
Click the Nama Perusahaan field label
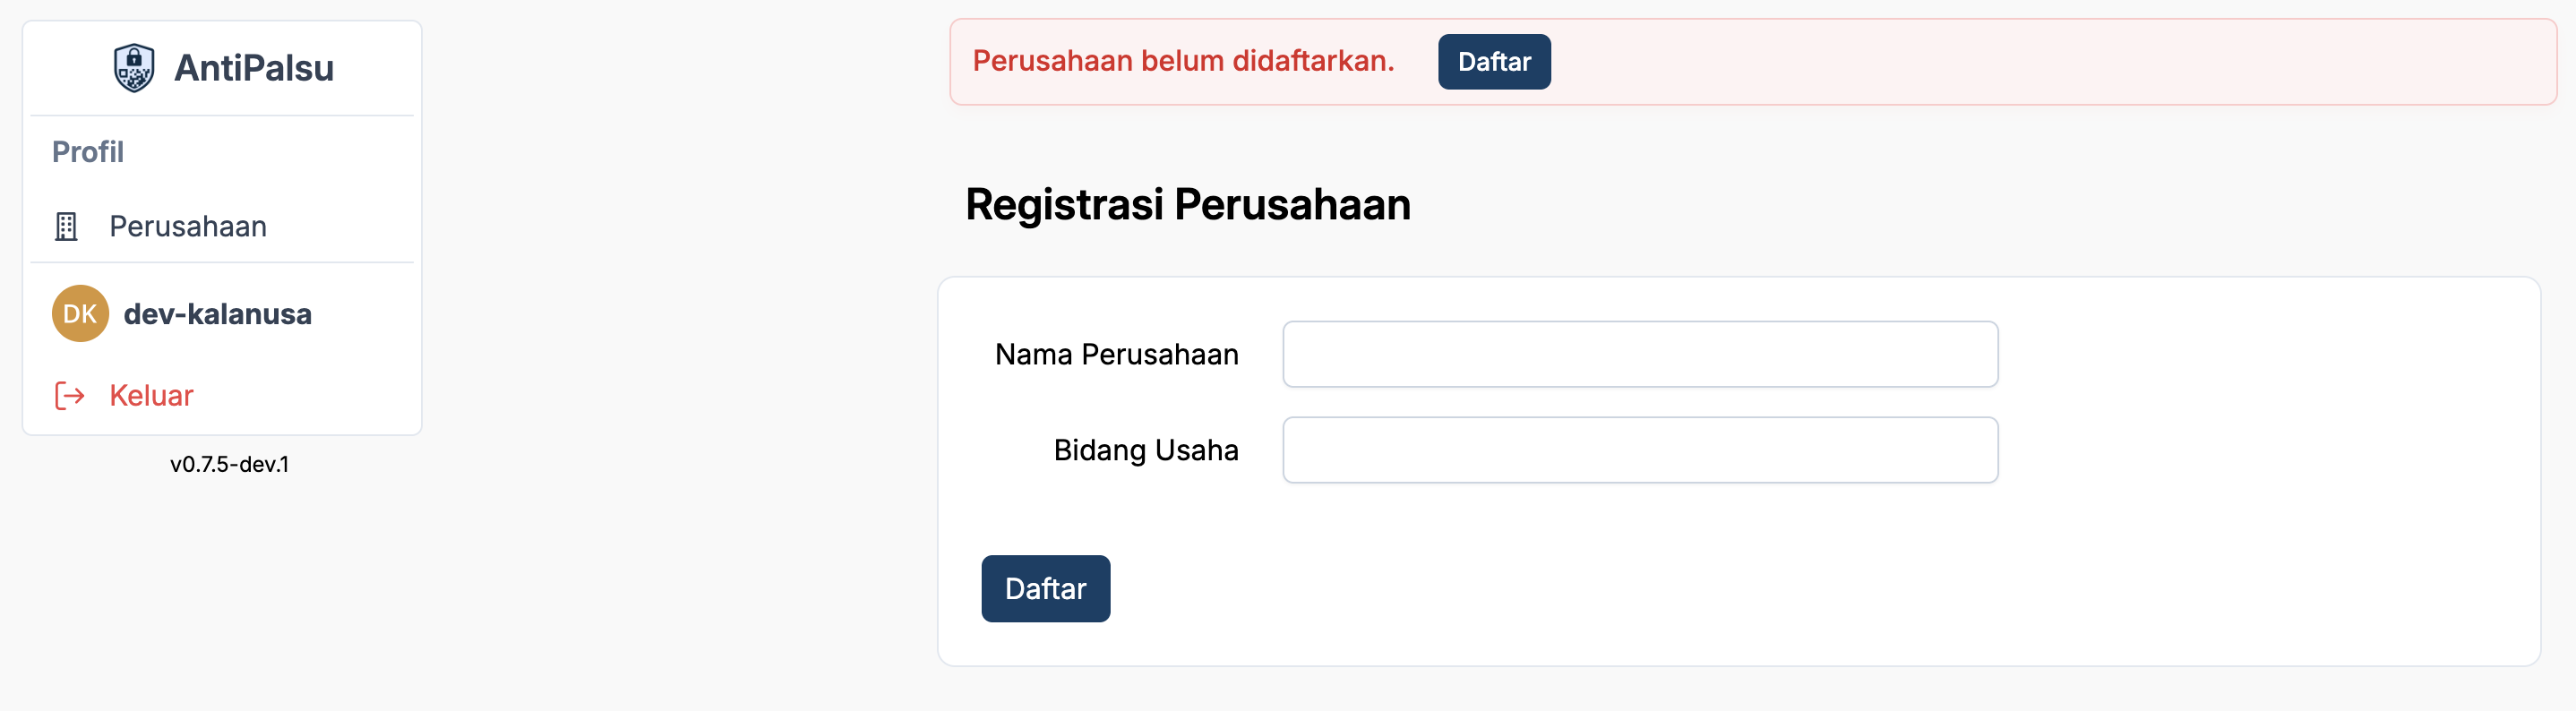tap(1116, 354)
